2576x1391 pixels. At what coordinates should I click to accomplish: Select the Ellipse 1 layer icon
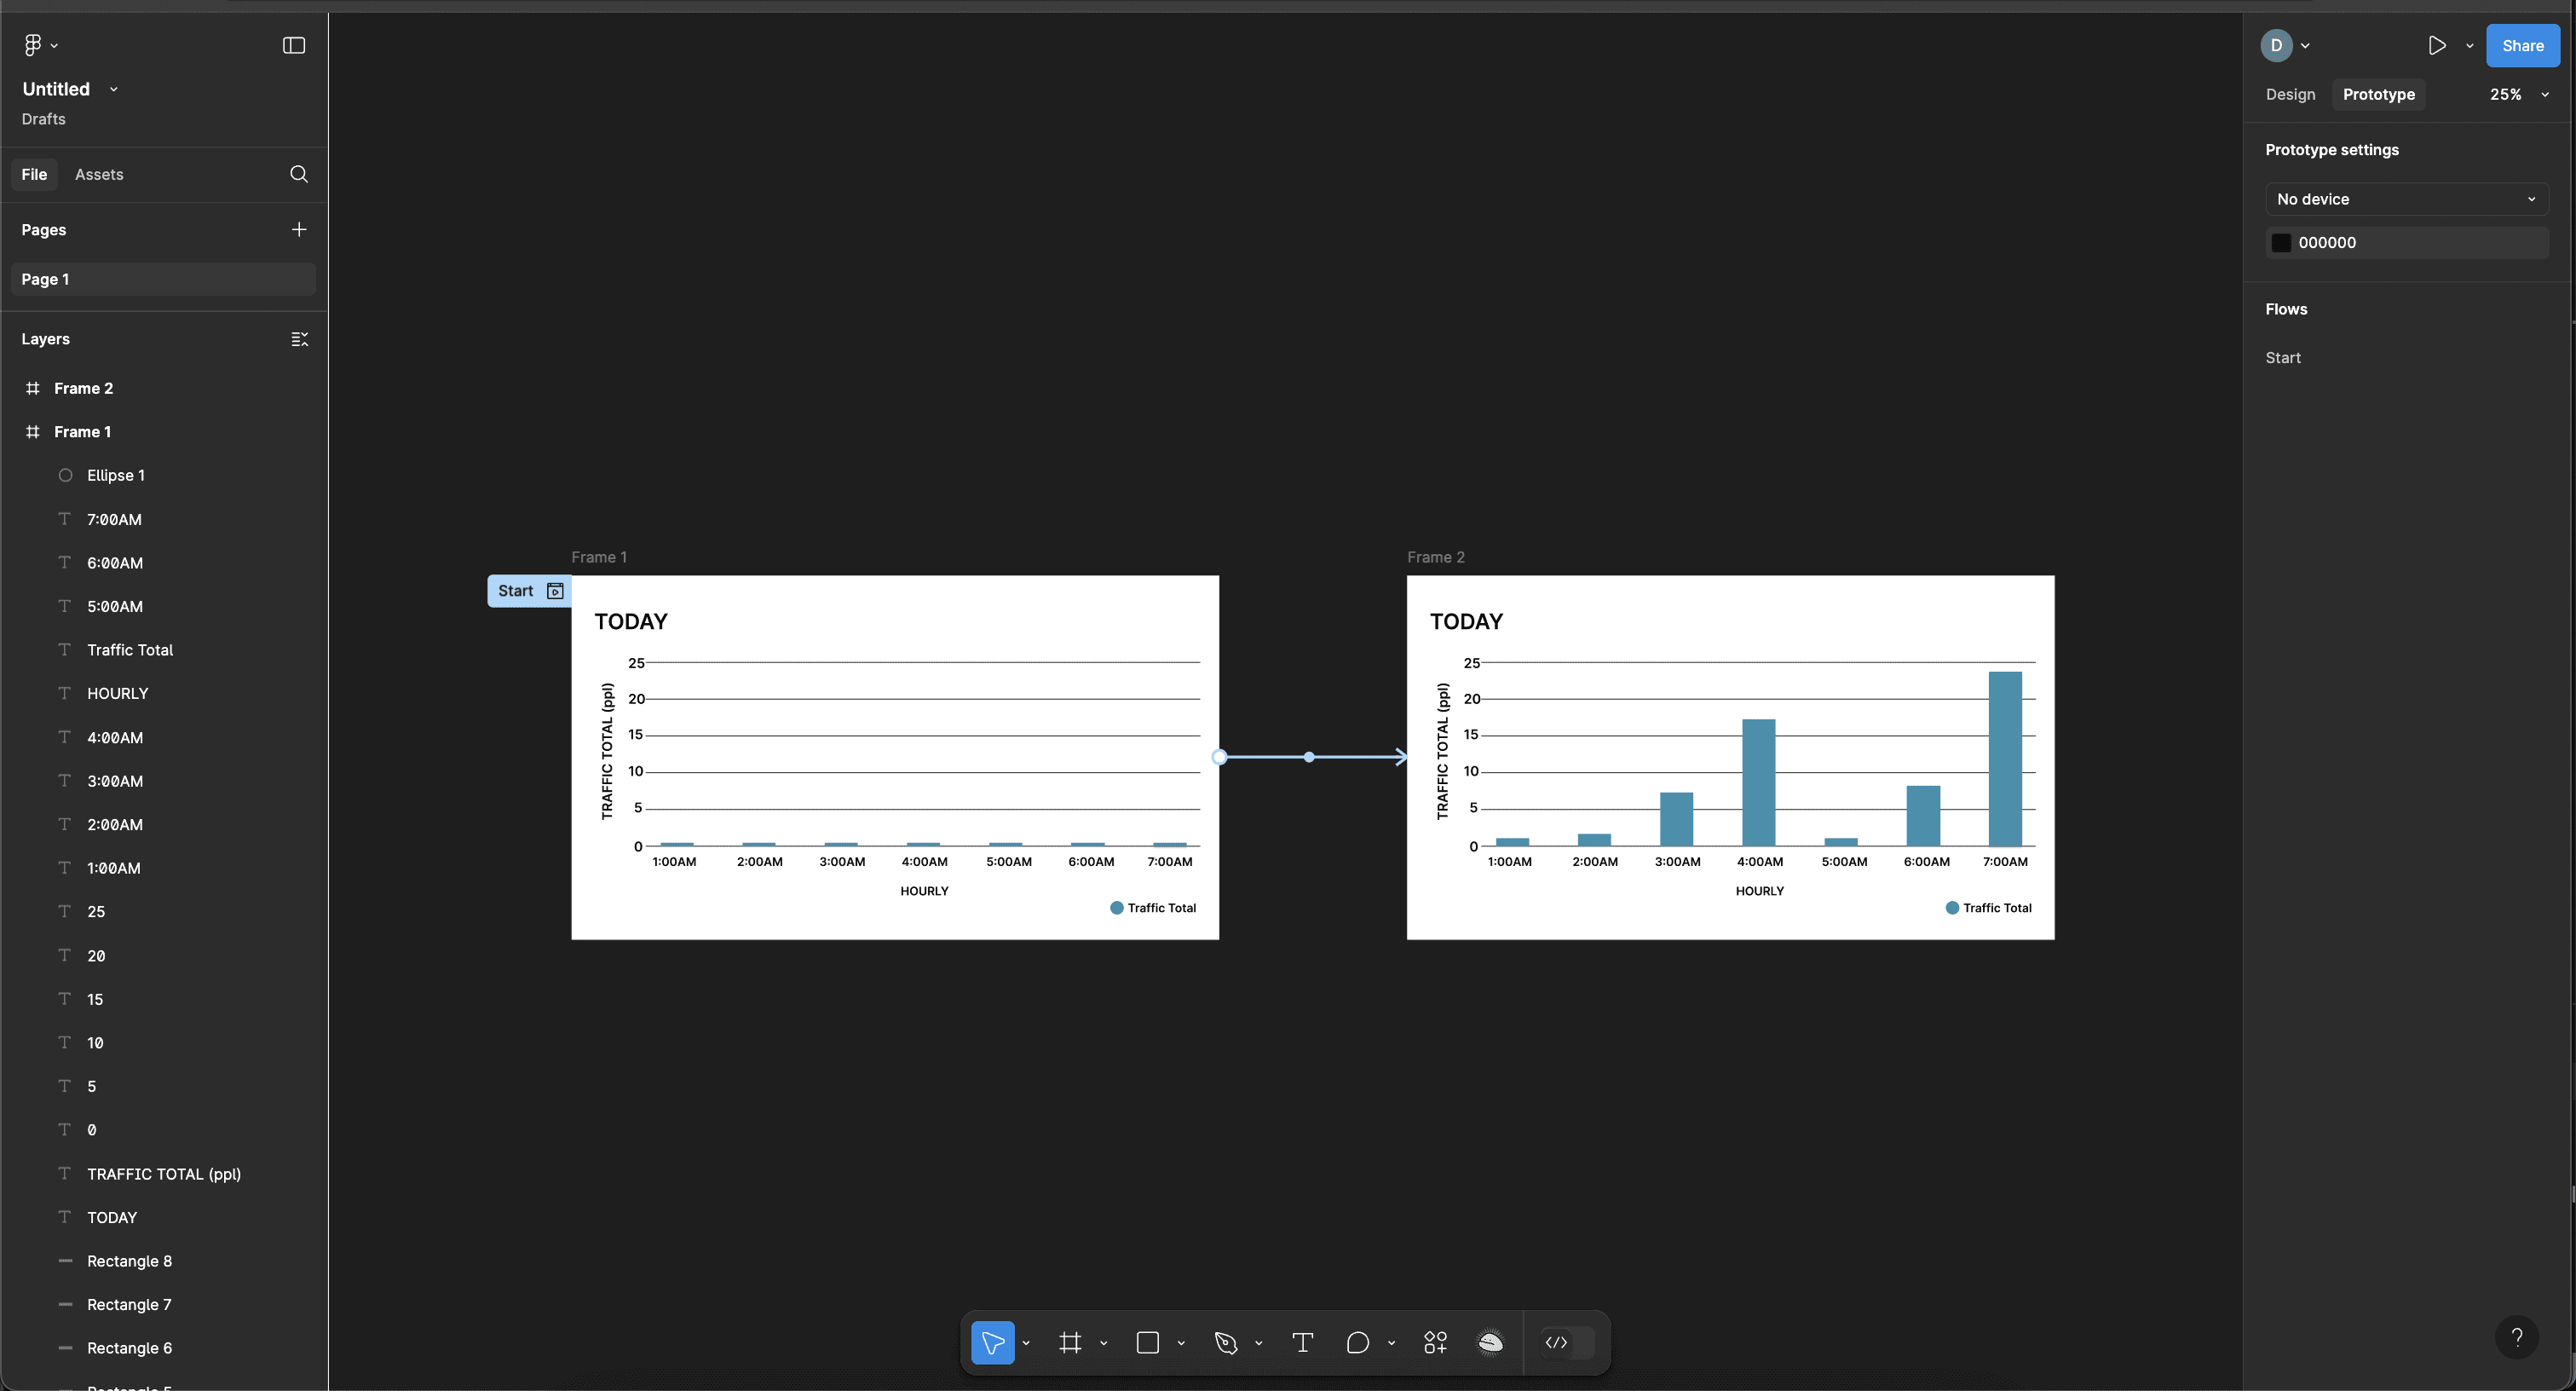pos(65,475)
